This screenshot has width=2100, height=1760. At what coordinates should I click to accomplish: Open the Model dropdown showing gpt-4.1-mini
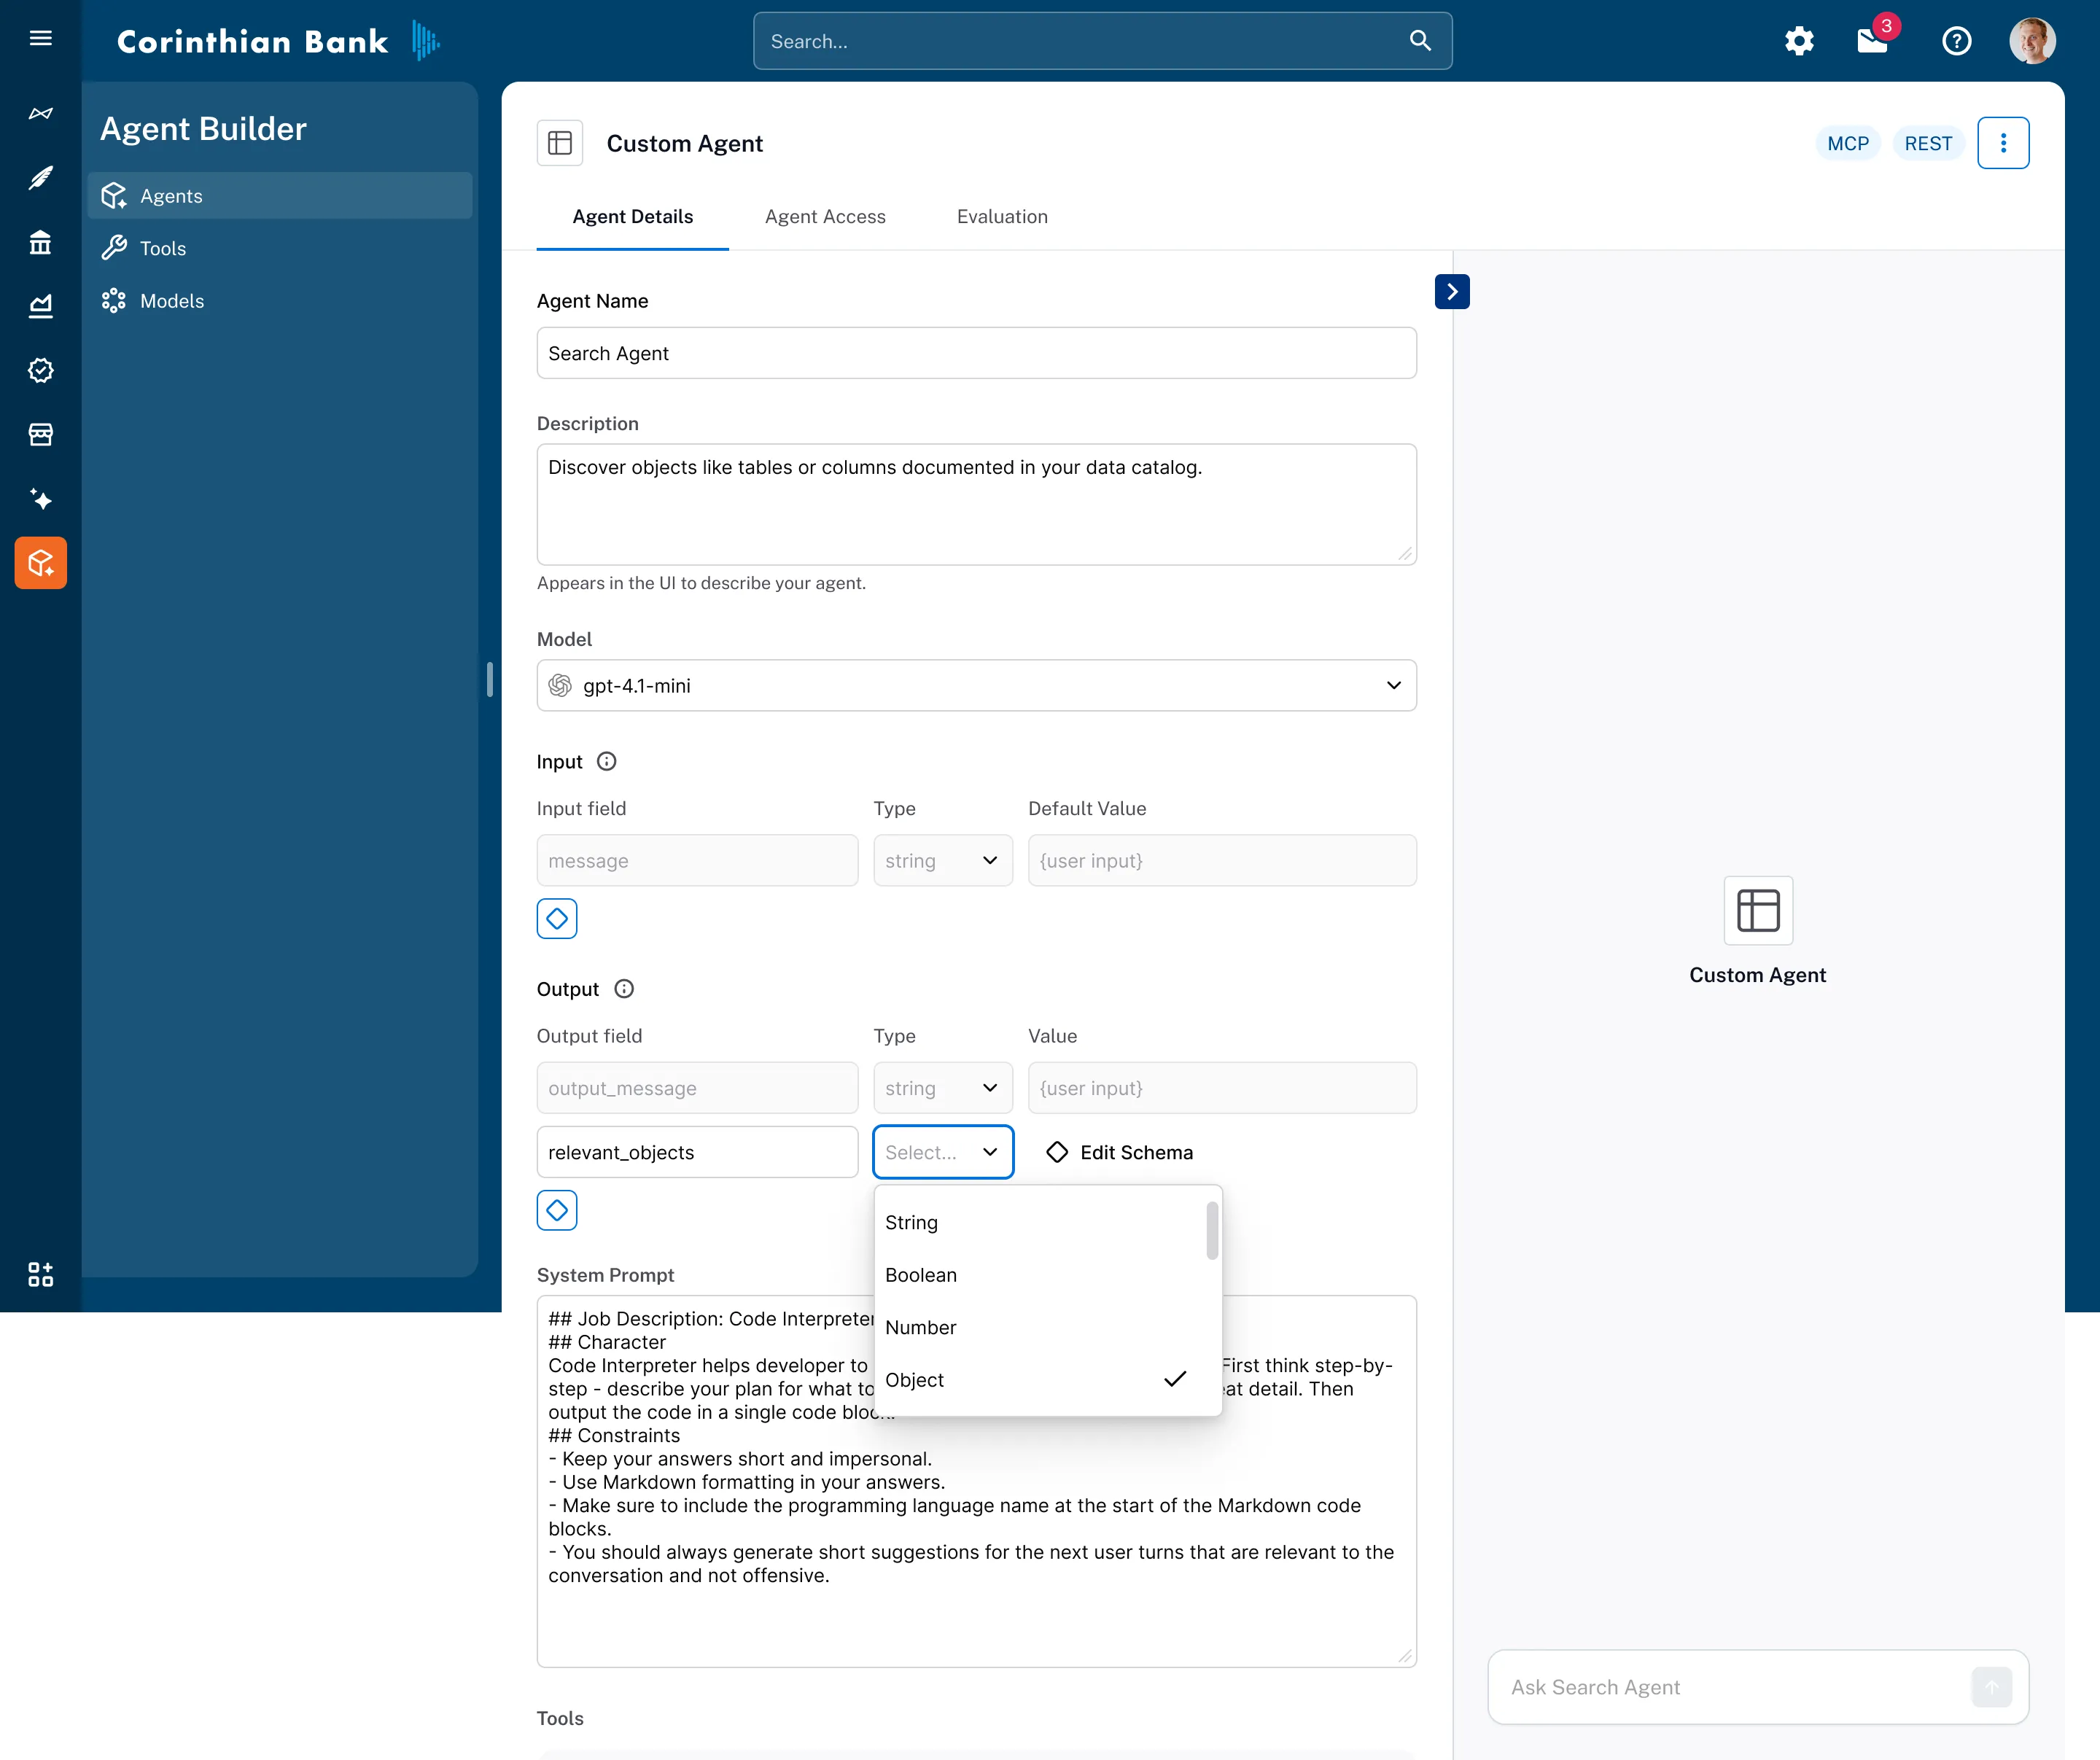click(976, 685)
